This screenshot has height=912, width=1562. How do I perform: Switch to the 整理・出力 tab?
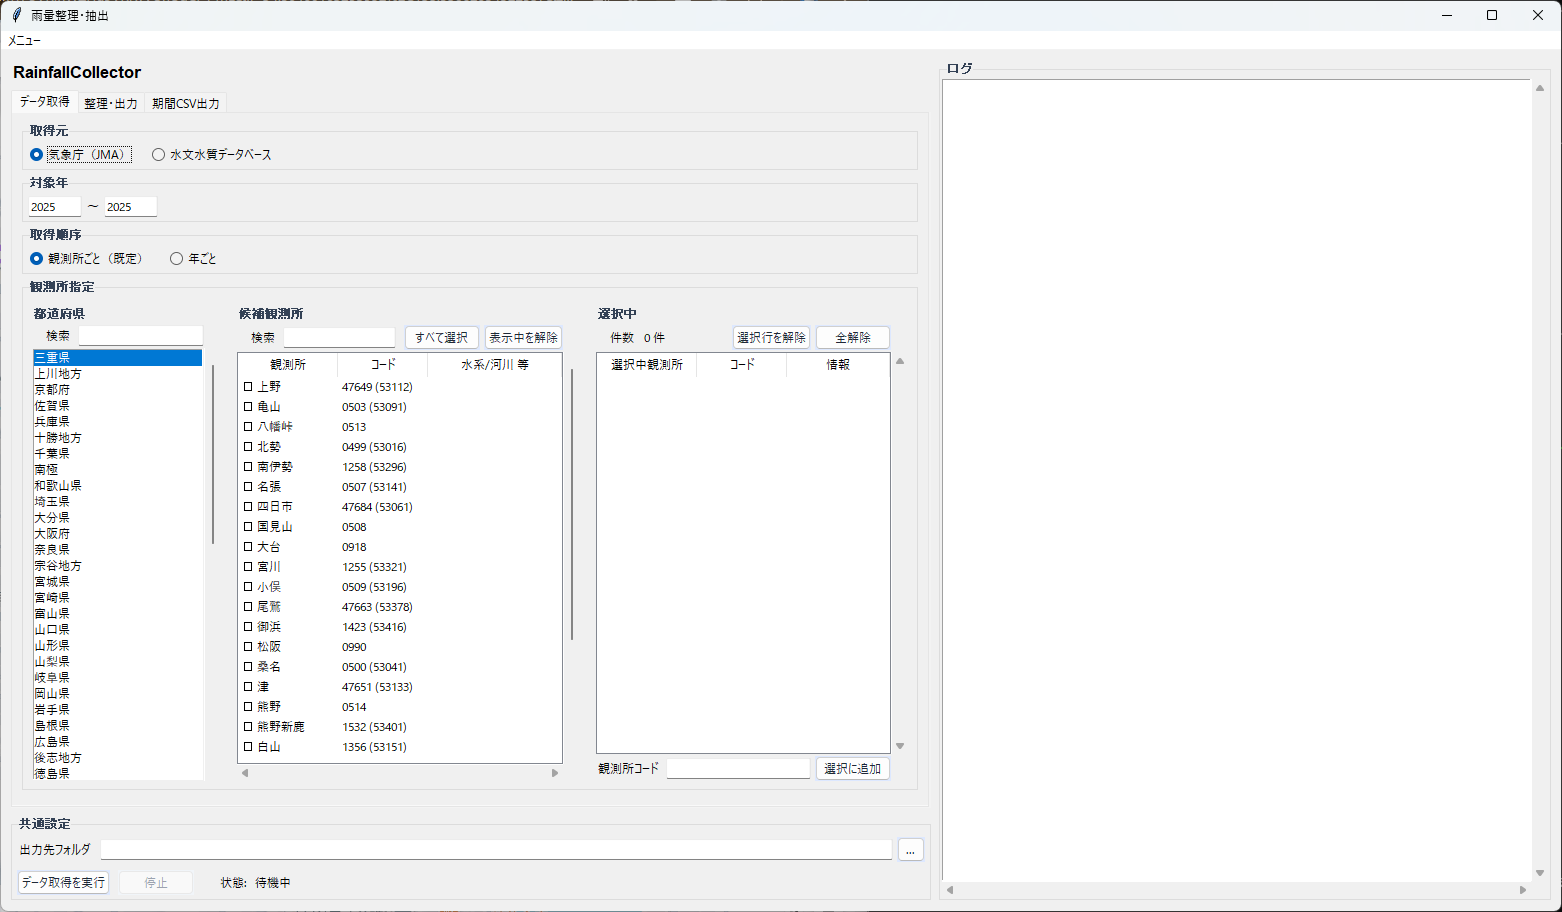coord(111,104)
